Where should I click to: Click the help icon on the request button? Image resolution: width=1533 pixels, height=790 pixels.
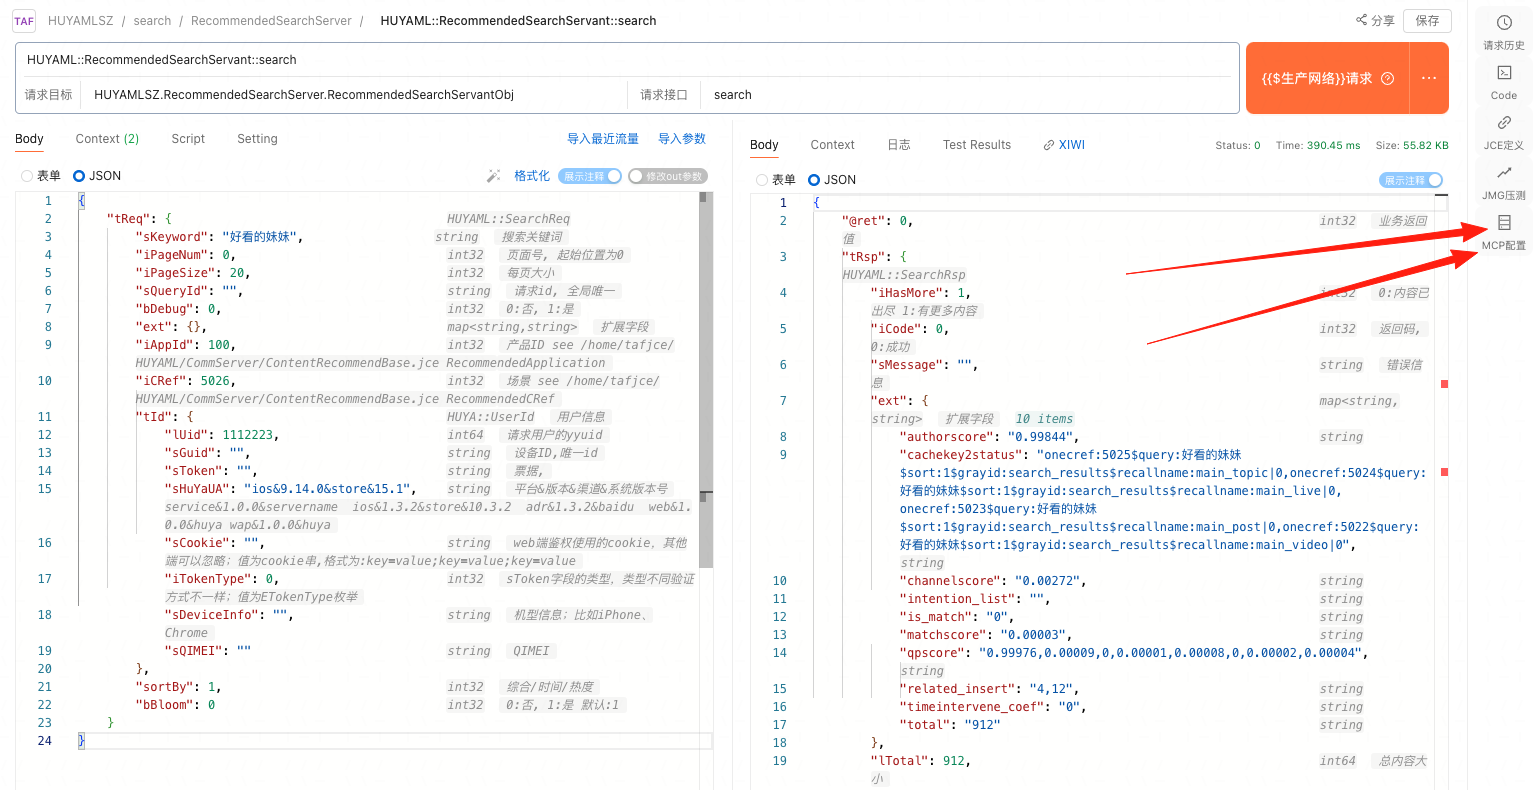[1387, 79]
